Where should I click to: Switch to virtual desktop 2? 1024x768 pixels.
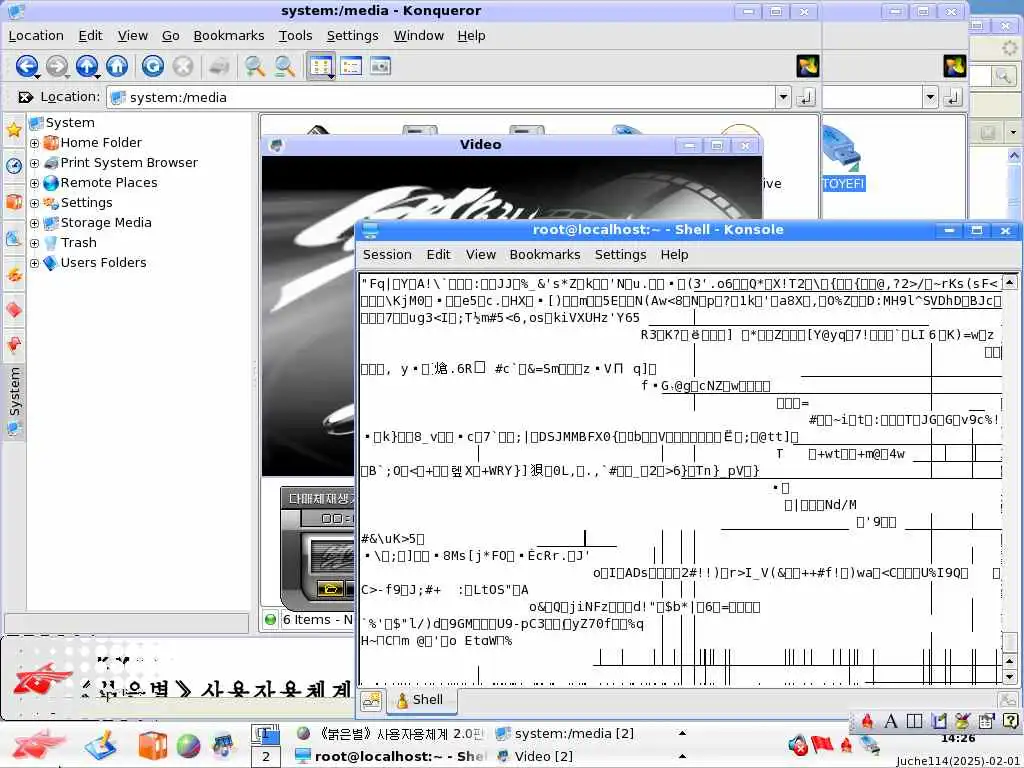click(266, 758)
